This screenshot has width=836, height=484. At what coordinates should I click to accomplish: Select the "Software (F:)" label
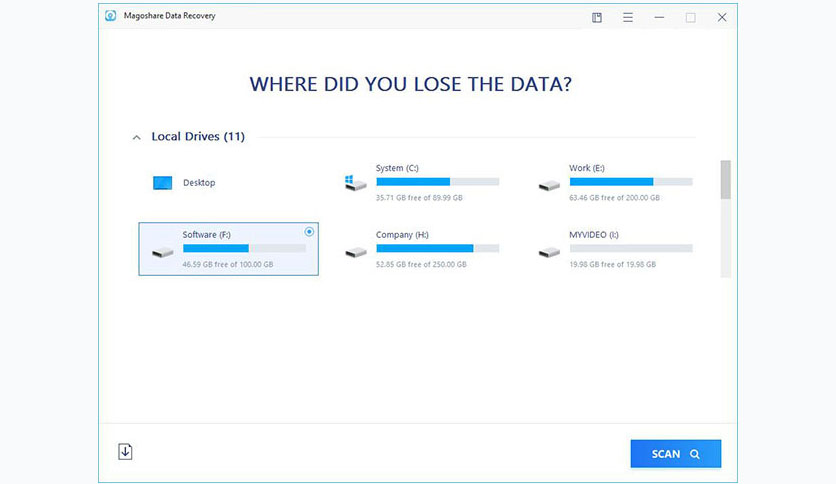206,235
